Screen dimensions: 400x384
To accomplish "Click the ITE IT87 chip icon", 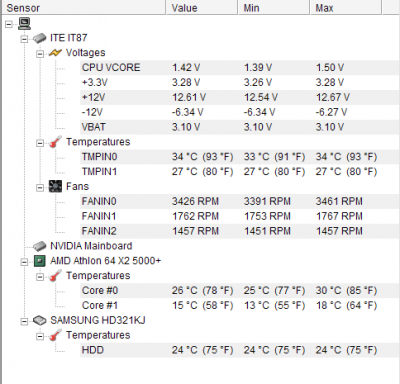I will coord(39,38).
